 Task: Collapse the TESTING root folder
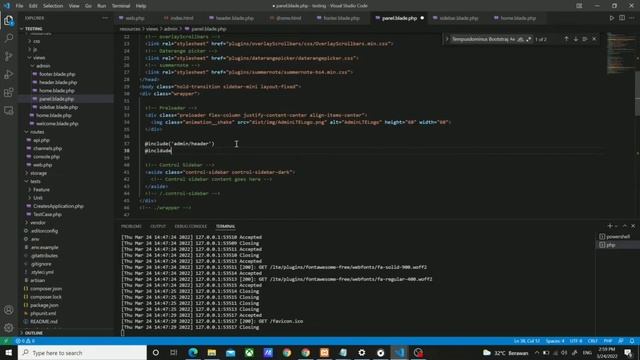pos(33,29)
